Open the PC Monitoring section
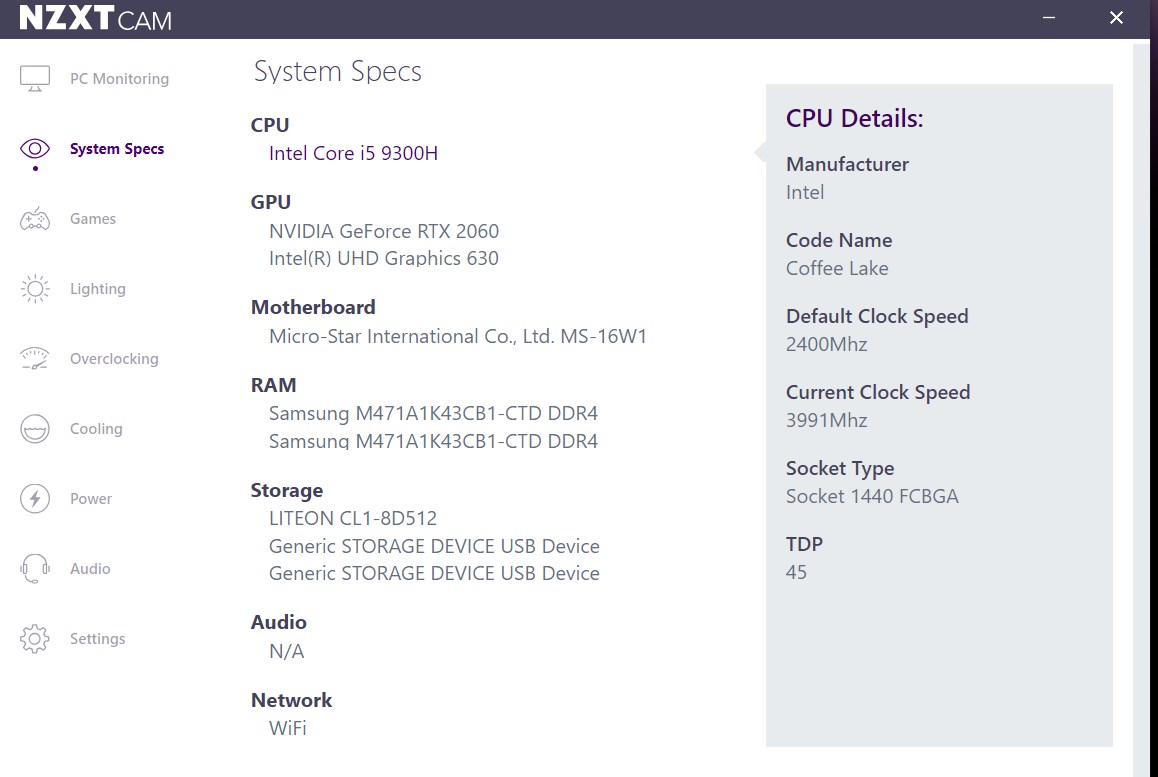 [x=119, y=79]
